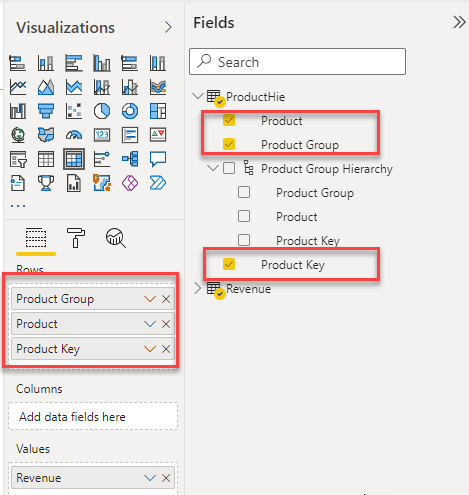Add the ArcGIS Maps visual

click(102, 183)
